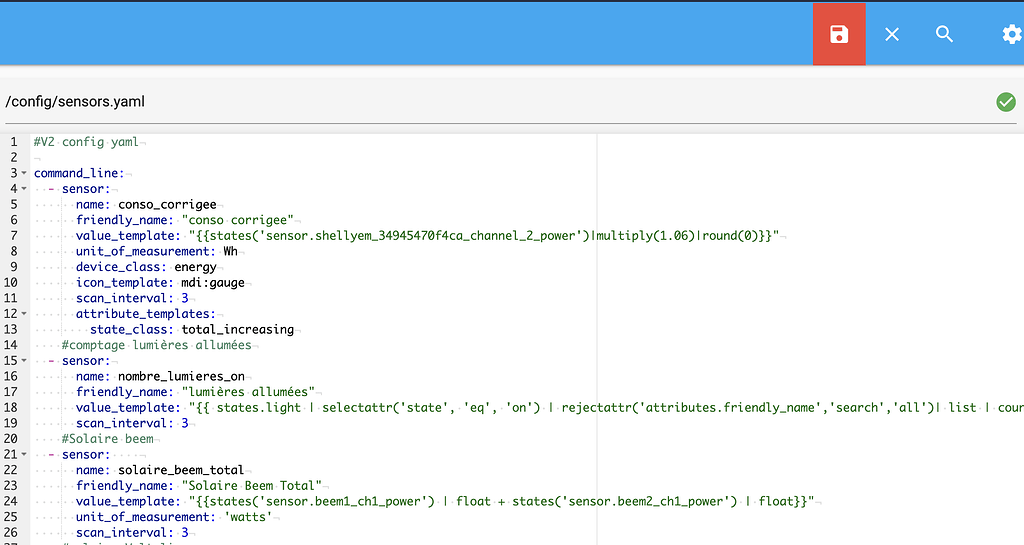
Task: Open editor settings gear icon
Action: [1011, 34]
